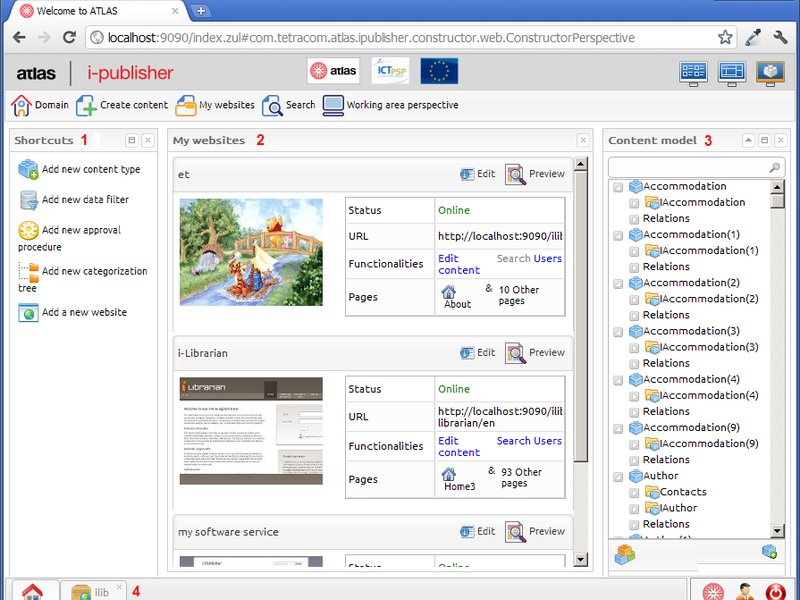Click the My websites scrollbar down arrow

581,560
